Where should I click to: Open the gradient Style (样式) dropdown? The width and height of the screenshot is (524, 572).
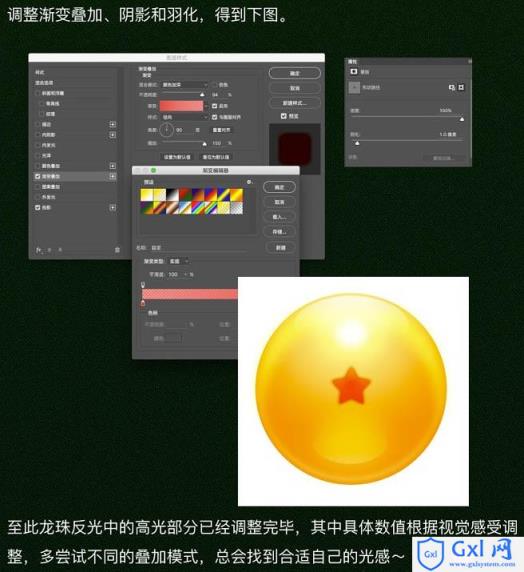click(185, 117)
